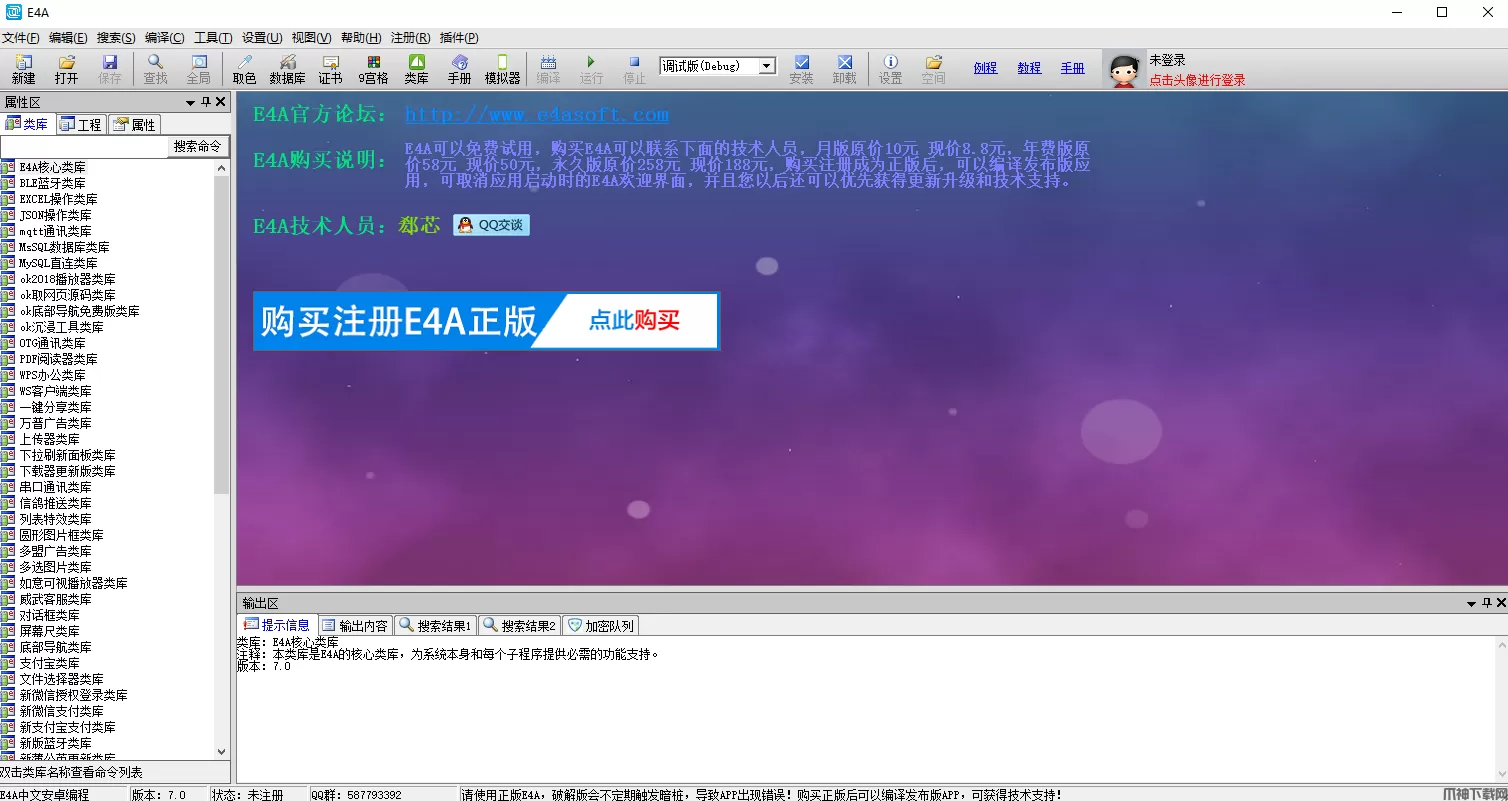Click the library search input field
Screen dimensions: 1508x801
coord(83,146)
